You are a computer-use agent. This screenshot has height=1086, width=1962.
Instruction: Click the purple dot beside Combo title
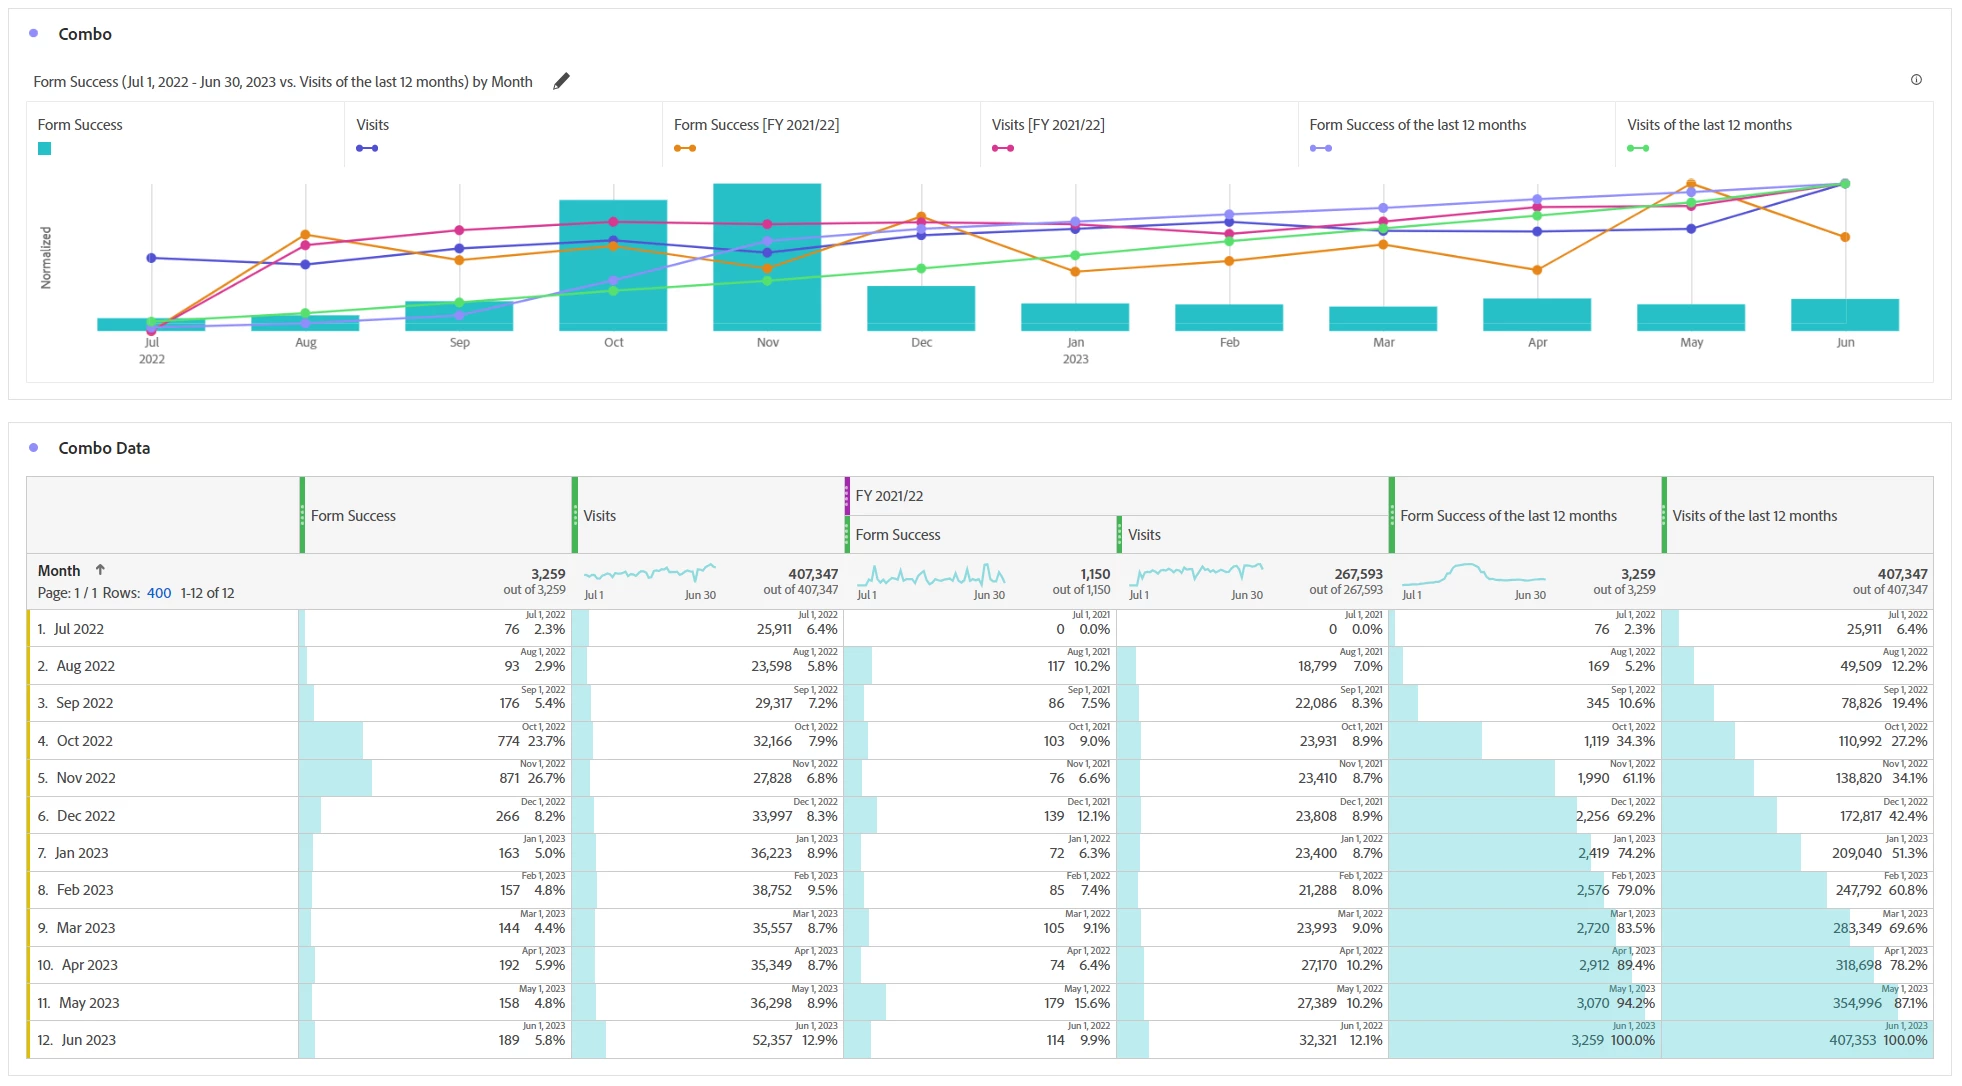tap(34, 33)
